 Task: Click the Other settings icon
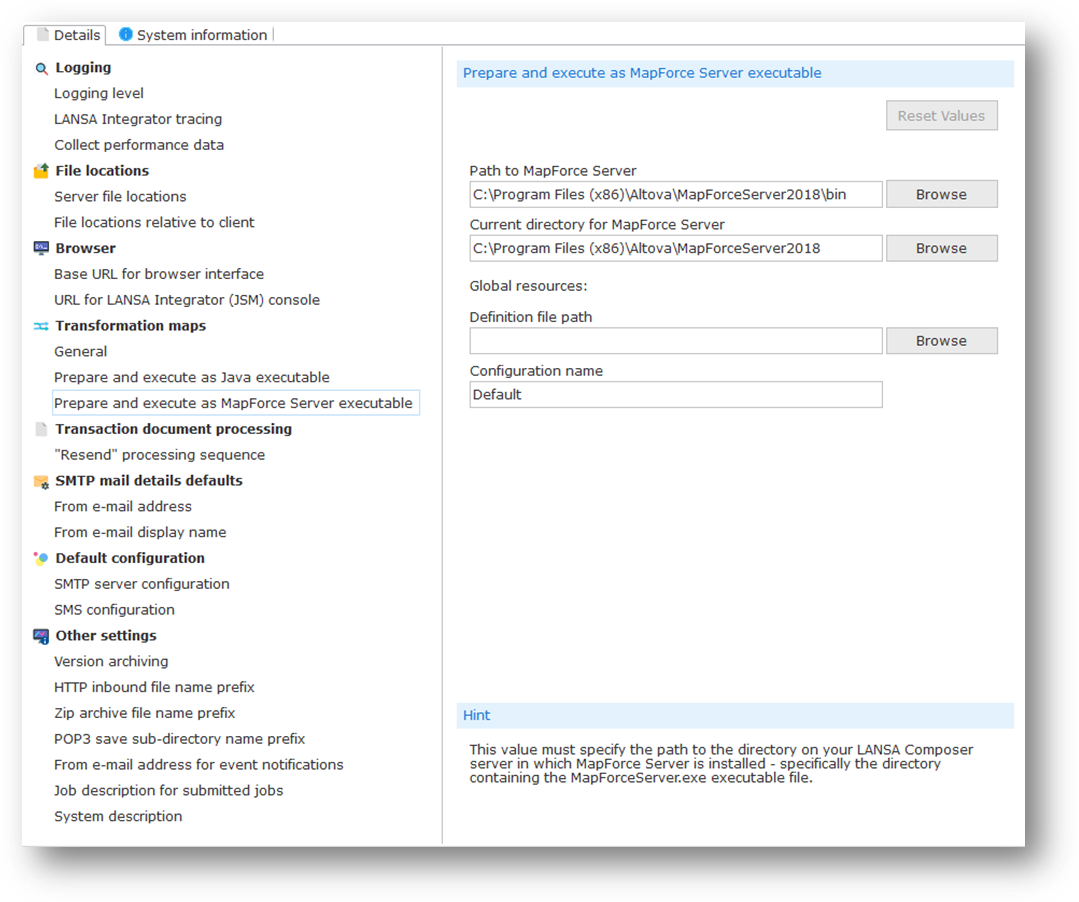[x=41, y=636]
